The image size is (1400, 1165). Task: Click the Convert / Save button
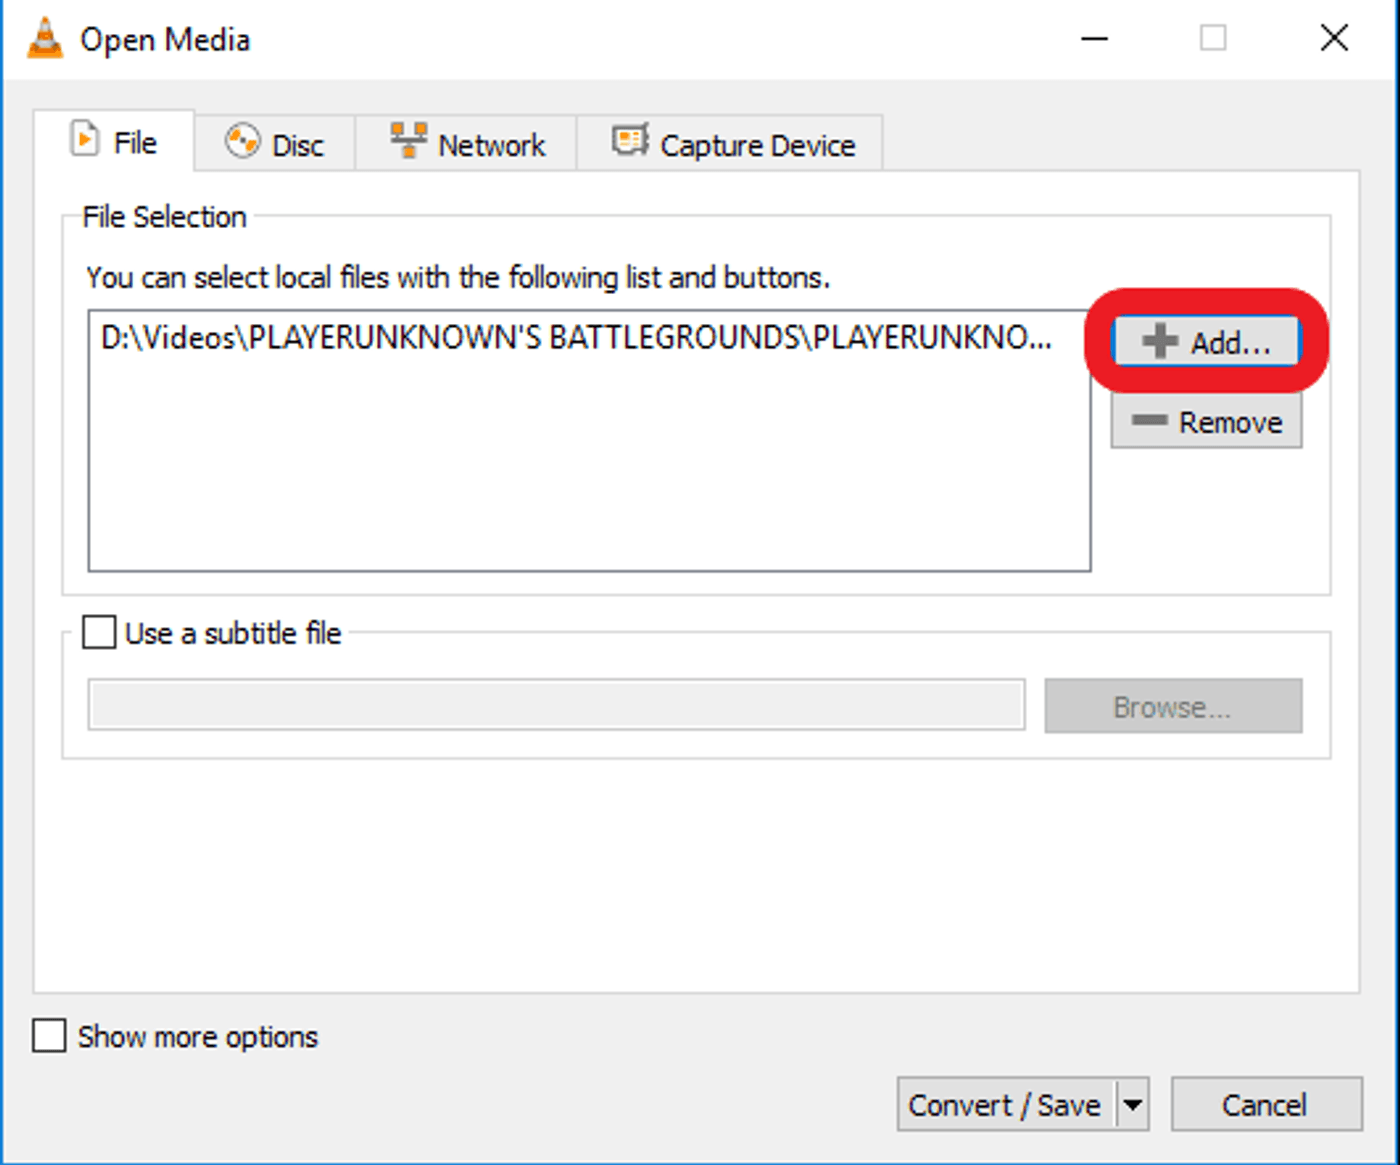point(1004,1104)
